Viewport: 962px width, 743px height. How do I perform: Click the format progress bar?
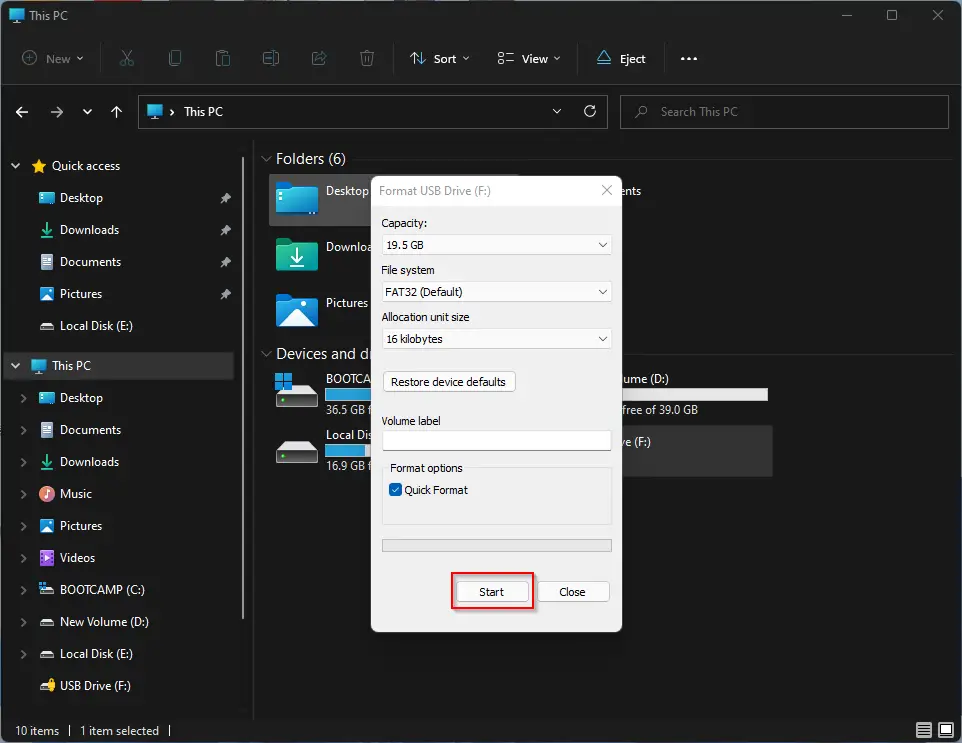[x=496, y=545]
